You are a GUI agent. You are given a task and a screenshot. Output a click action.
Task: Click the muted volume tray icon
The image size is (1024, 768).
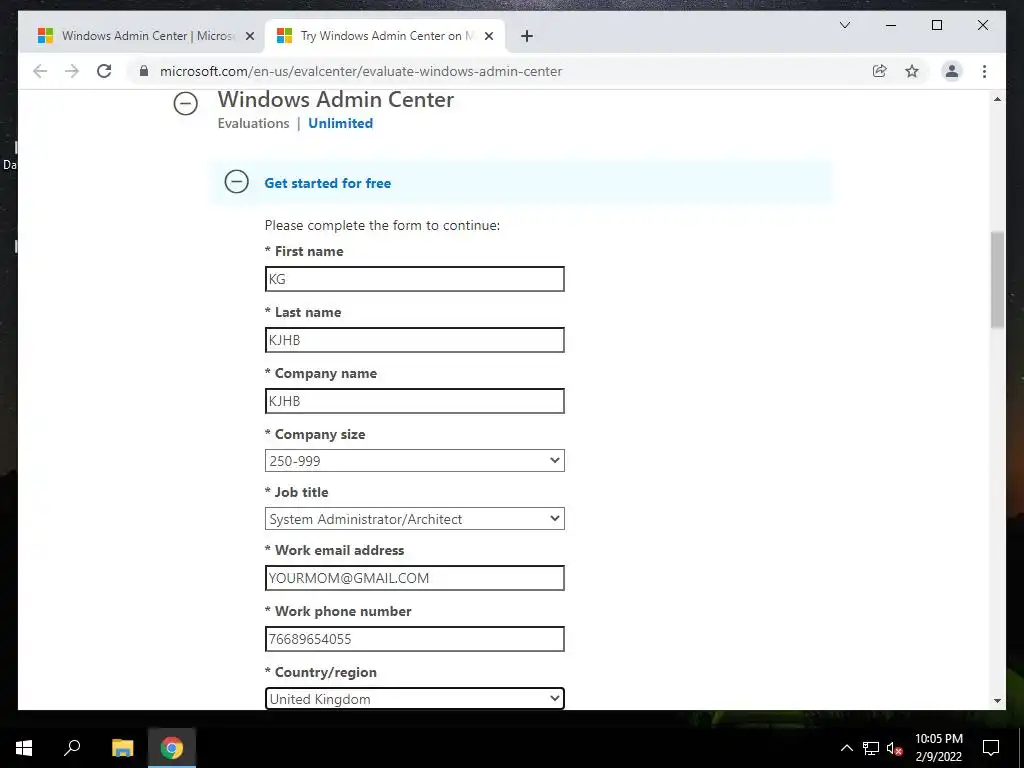pyautogui.click(x=894, y=748)
